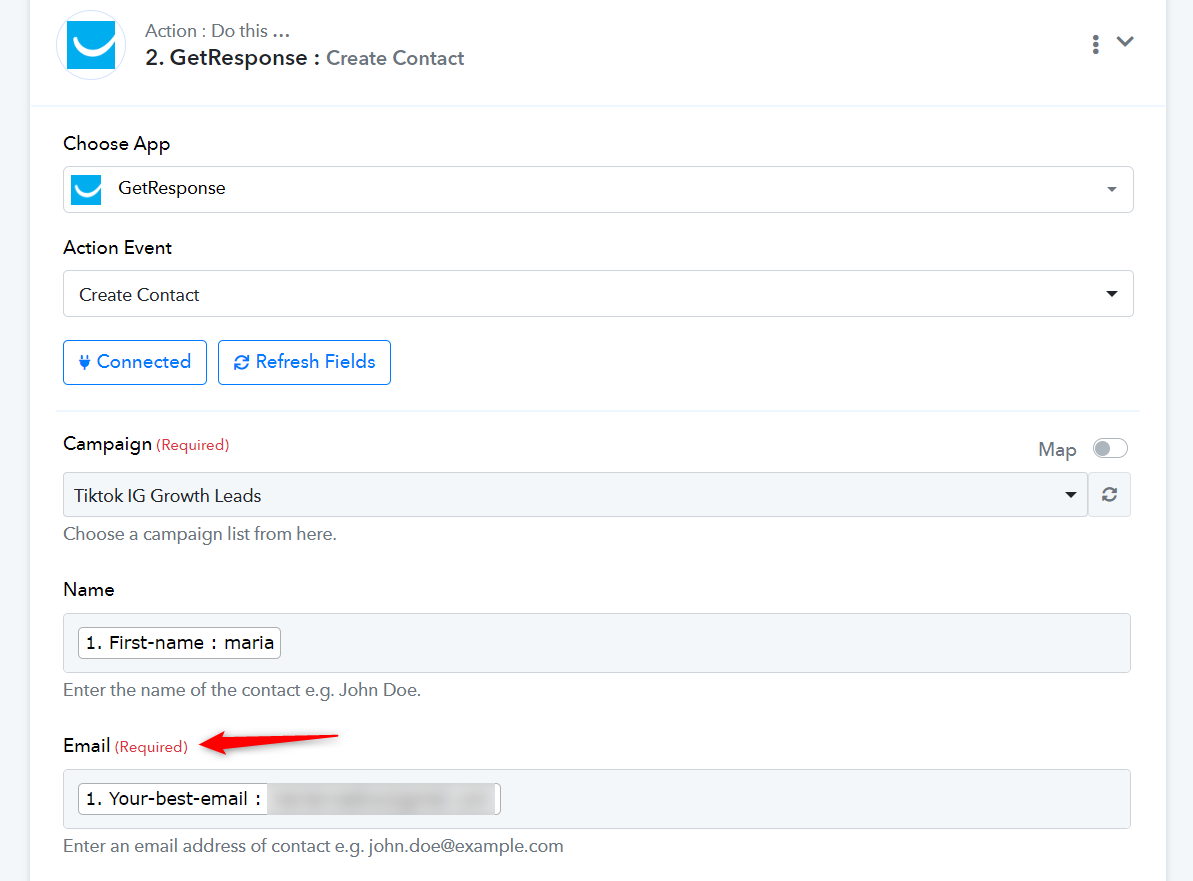Open the Campaign list dropdown
Viewport: 1193px width, 881px height.
tap(575, 495)
